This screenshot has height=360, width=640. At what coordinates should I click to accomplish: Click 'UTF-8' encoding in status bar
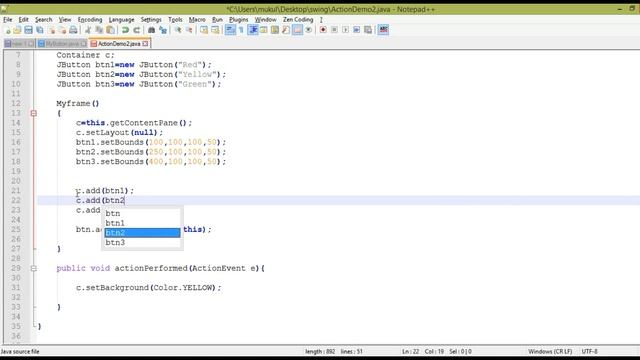coord(589,351)
